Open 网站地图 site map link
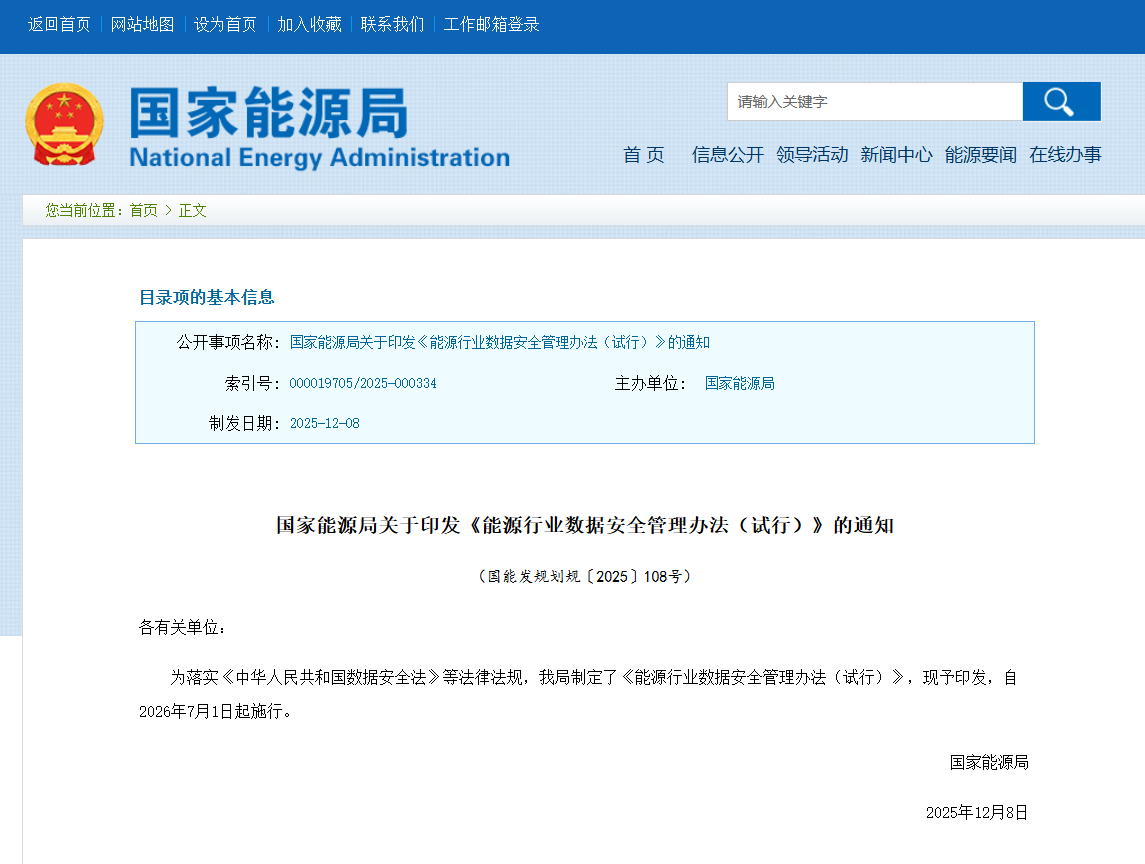The image size is (1145, 864). pos(142,25)
